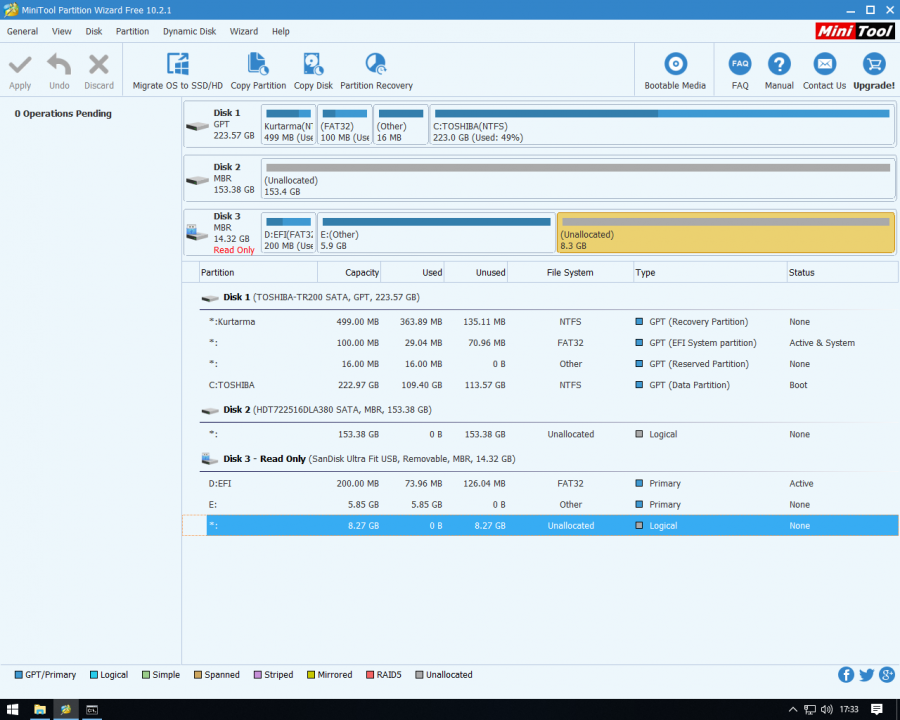The height and width of the screenshot is (720, 900).
Task: Start Partition Recovery from the toolbar
Action: click(x=376, y=66)
